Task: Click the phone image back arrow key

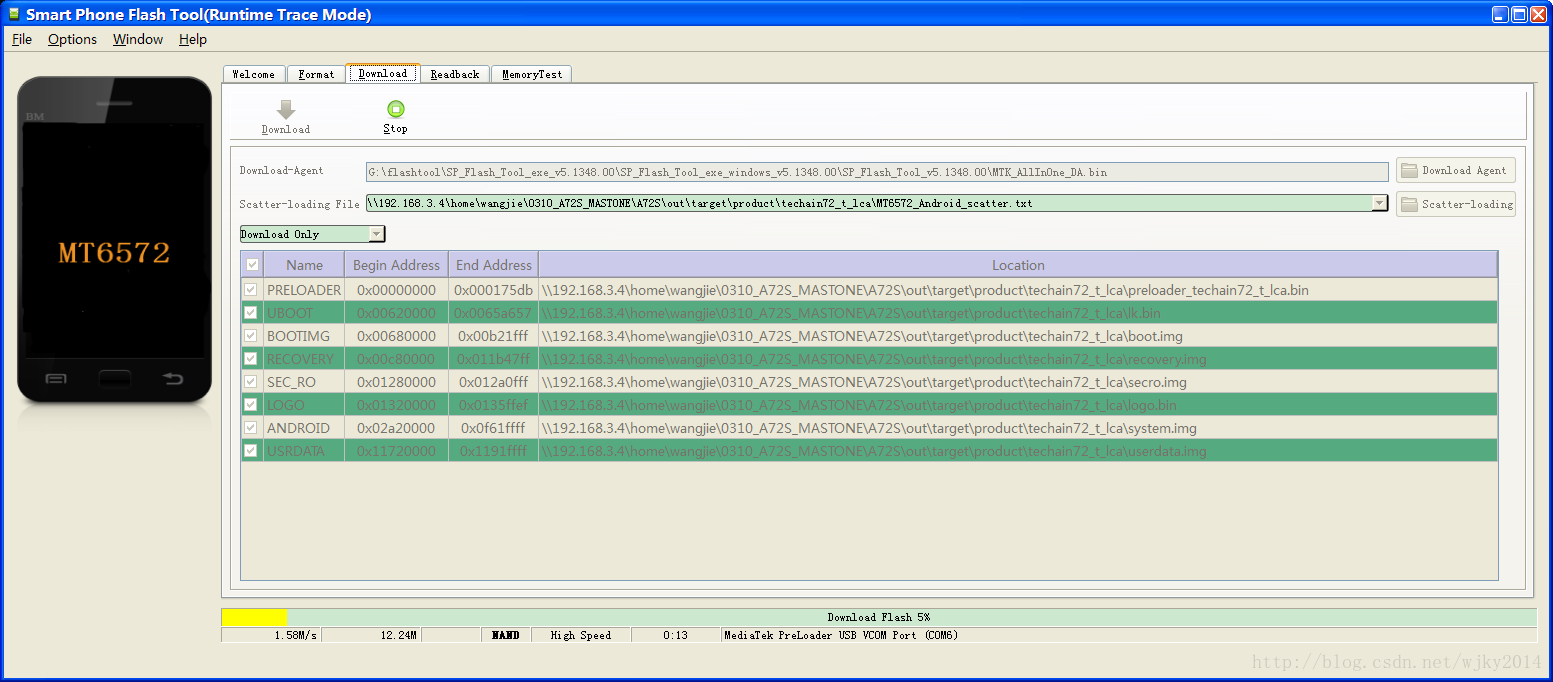Action: point(173,378)
